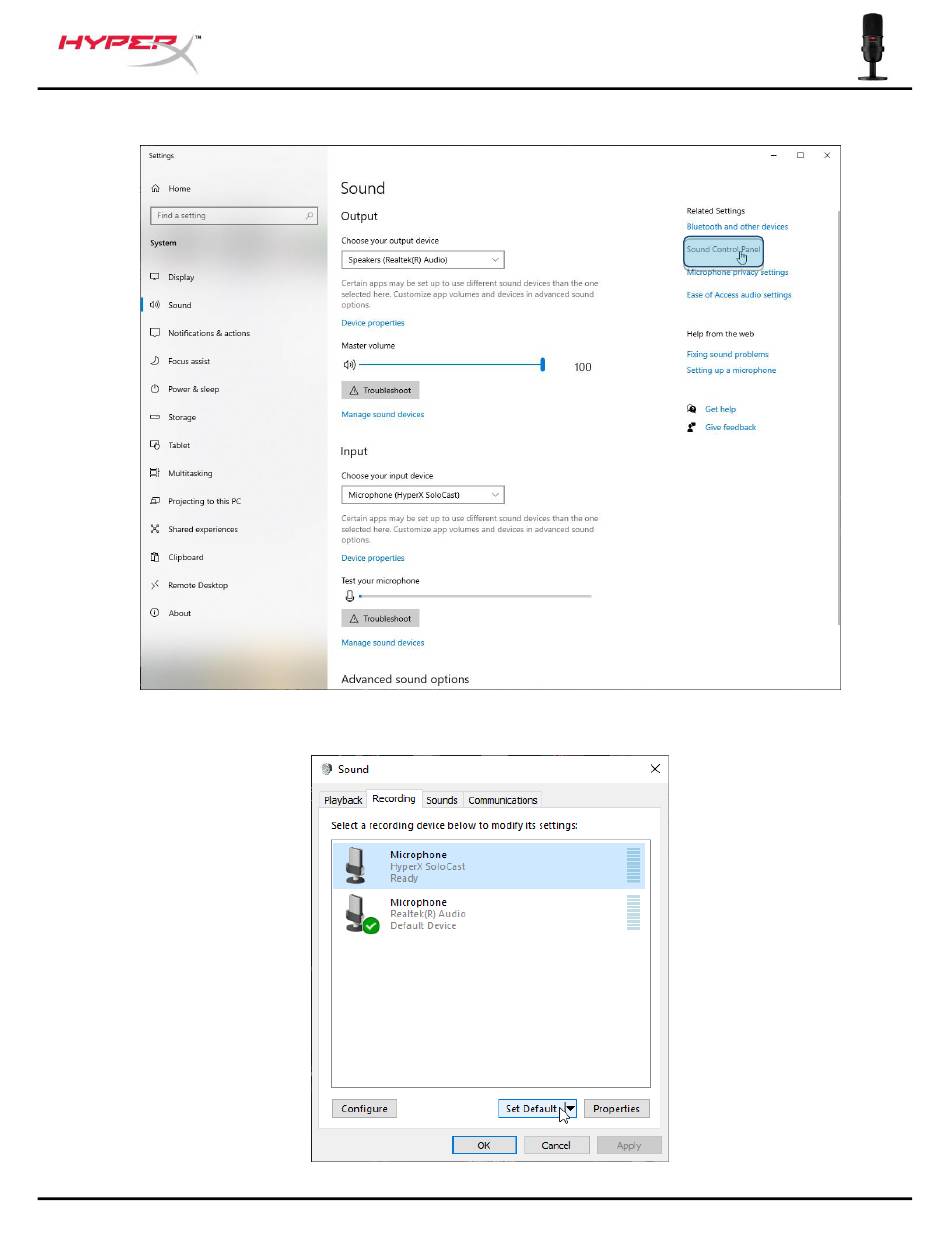The image size is (950, 1260).
Task: Click the Get help link text
Action: (720, 409)
